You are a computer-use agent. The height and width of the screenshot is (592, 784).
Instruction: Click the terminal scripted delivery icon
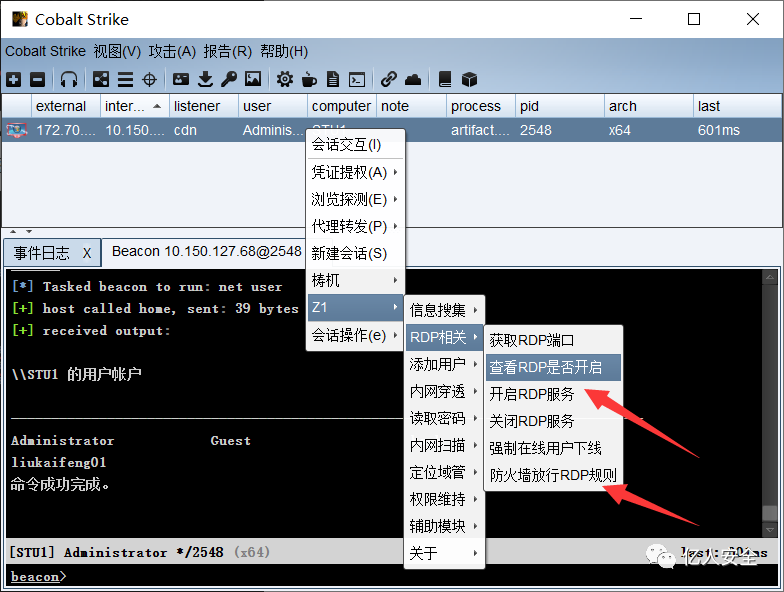(x=357, y=80)
